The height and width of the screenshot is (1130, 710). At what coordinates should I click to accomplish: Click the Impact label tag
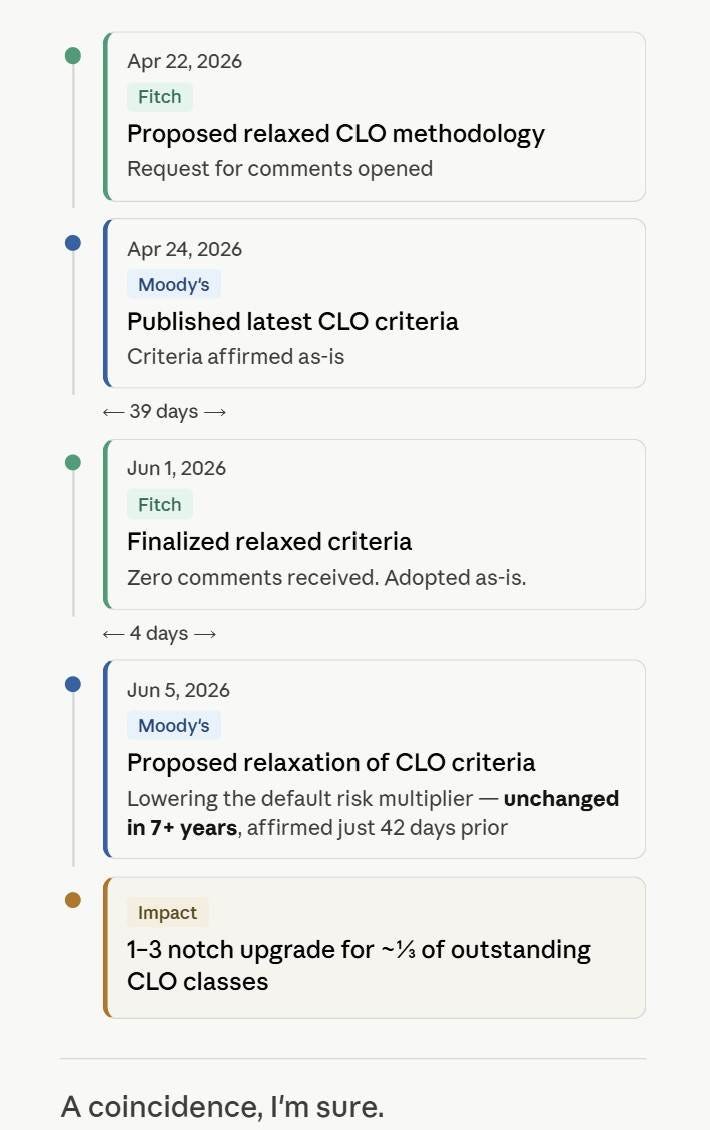[167, 912]
